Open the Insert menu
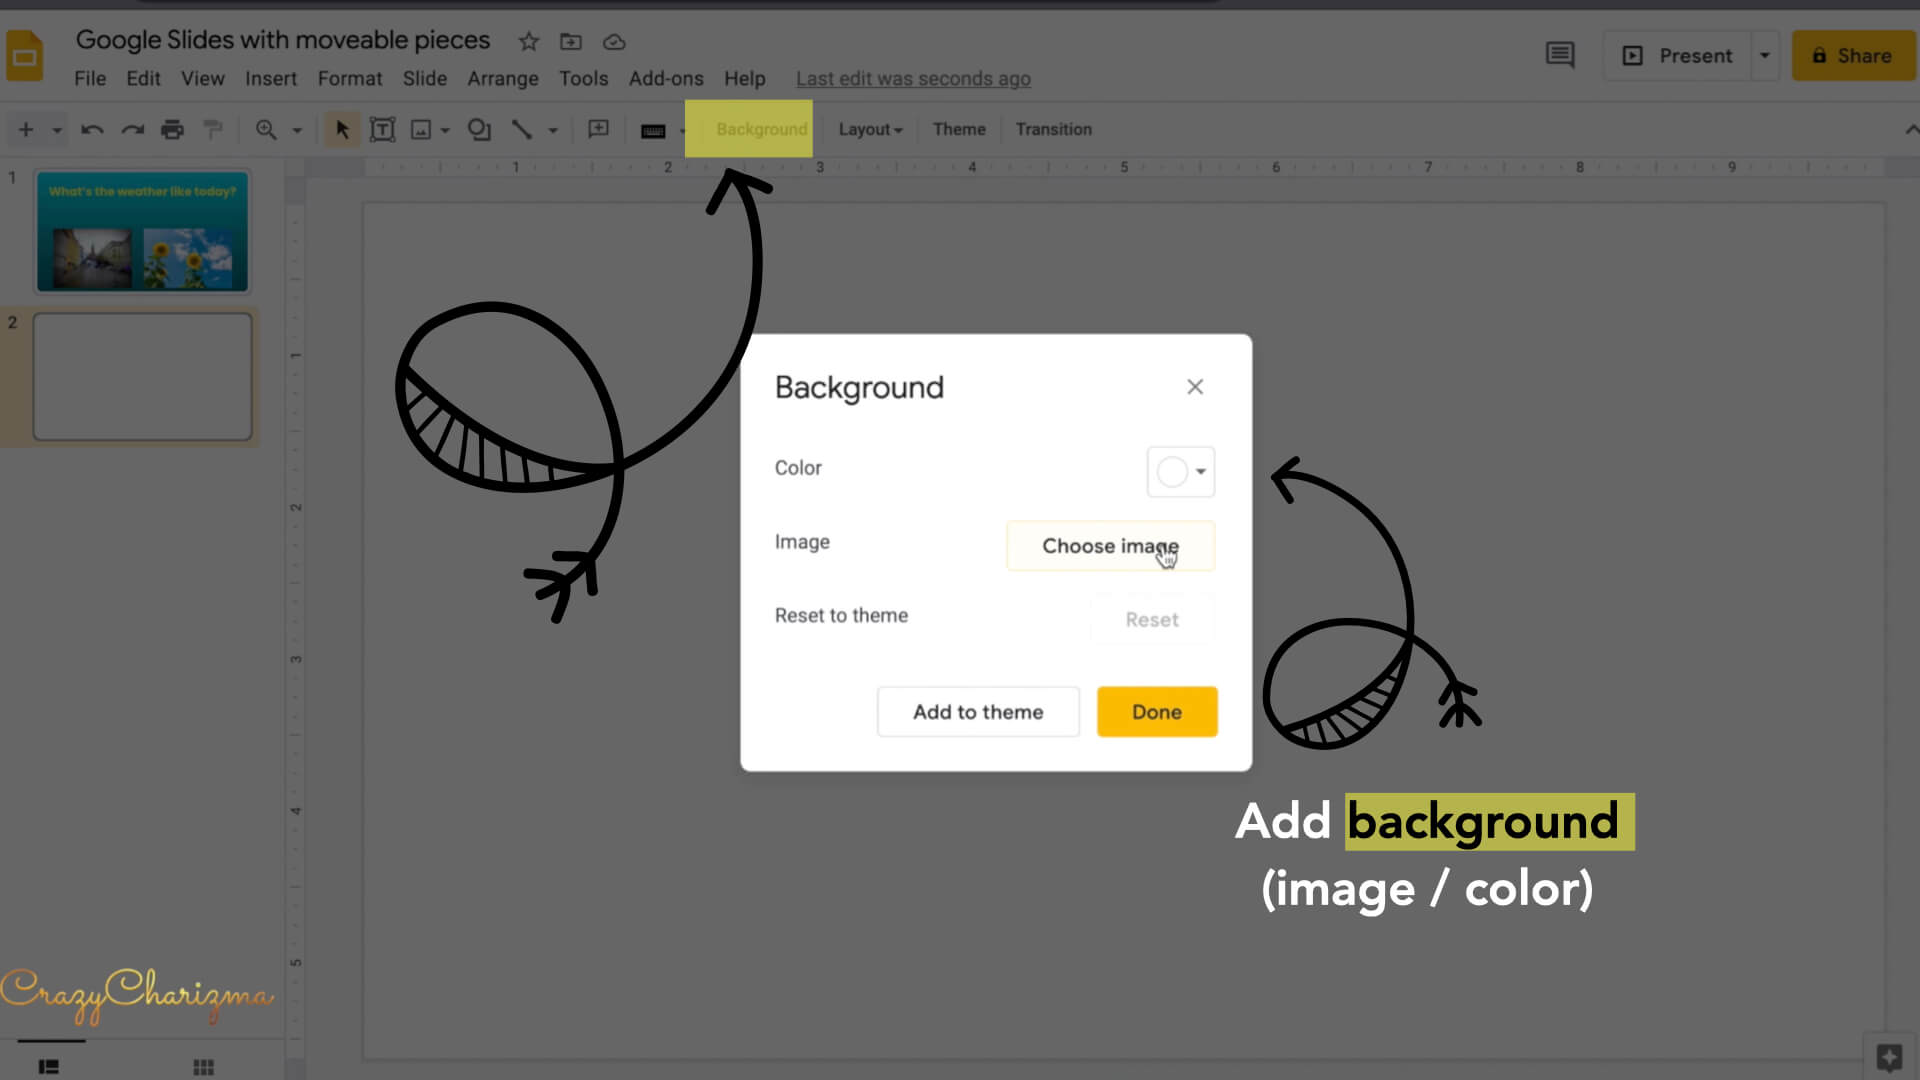The height and width of the screenshot is (1080, 1920). coord(271,78)
